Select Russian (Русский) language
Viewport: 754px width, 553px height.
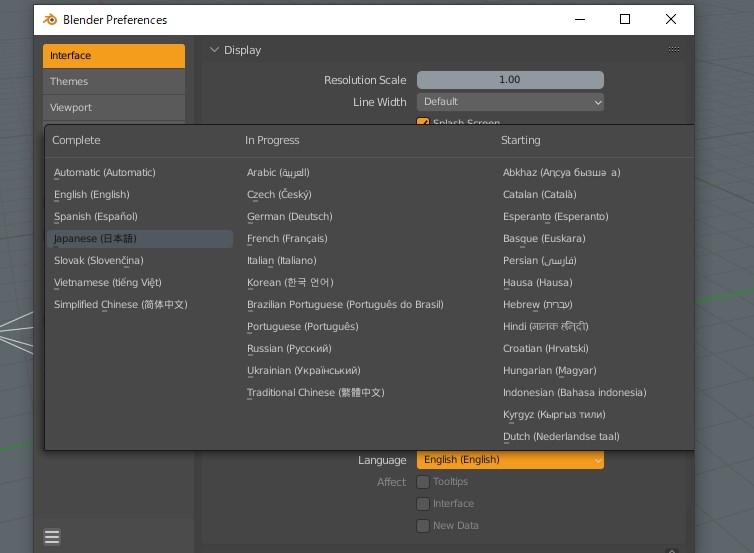pos(289,349)
